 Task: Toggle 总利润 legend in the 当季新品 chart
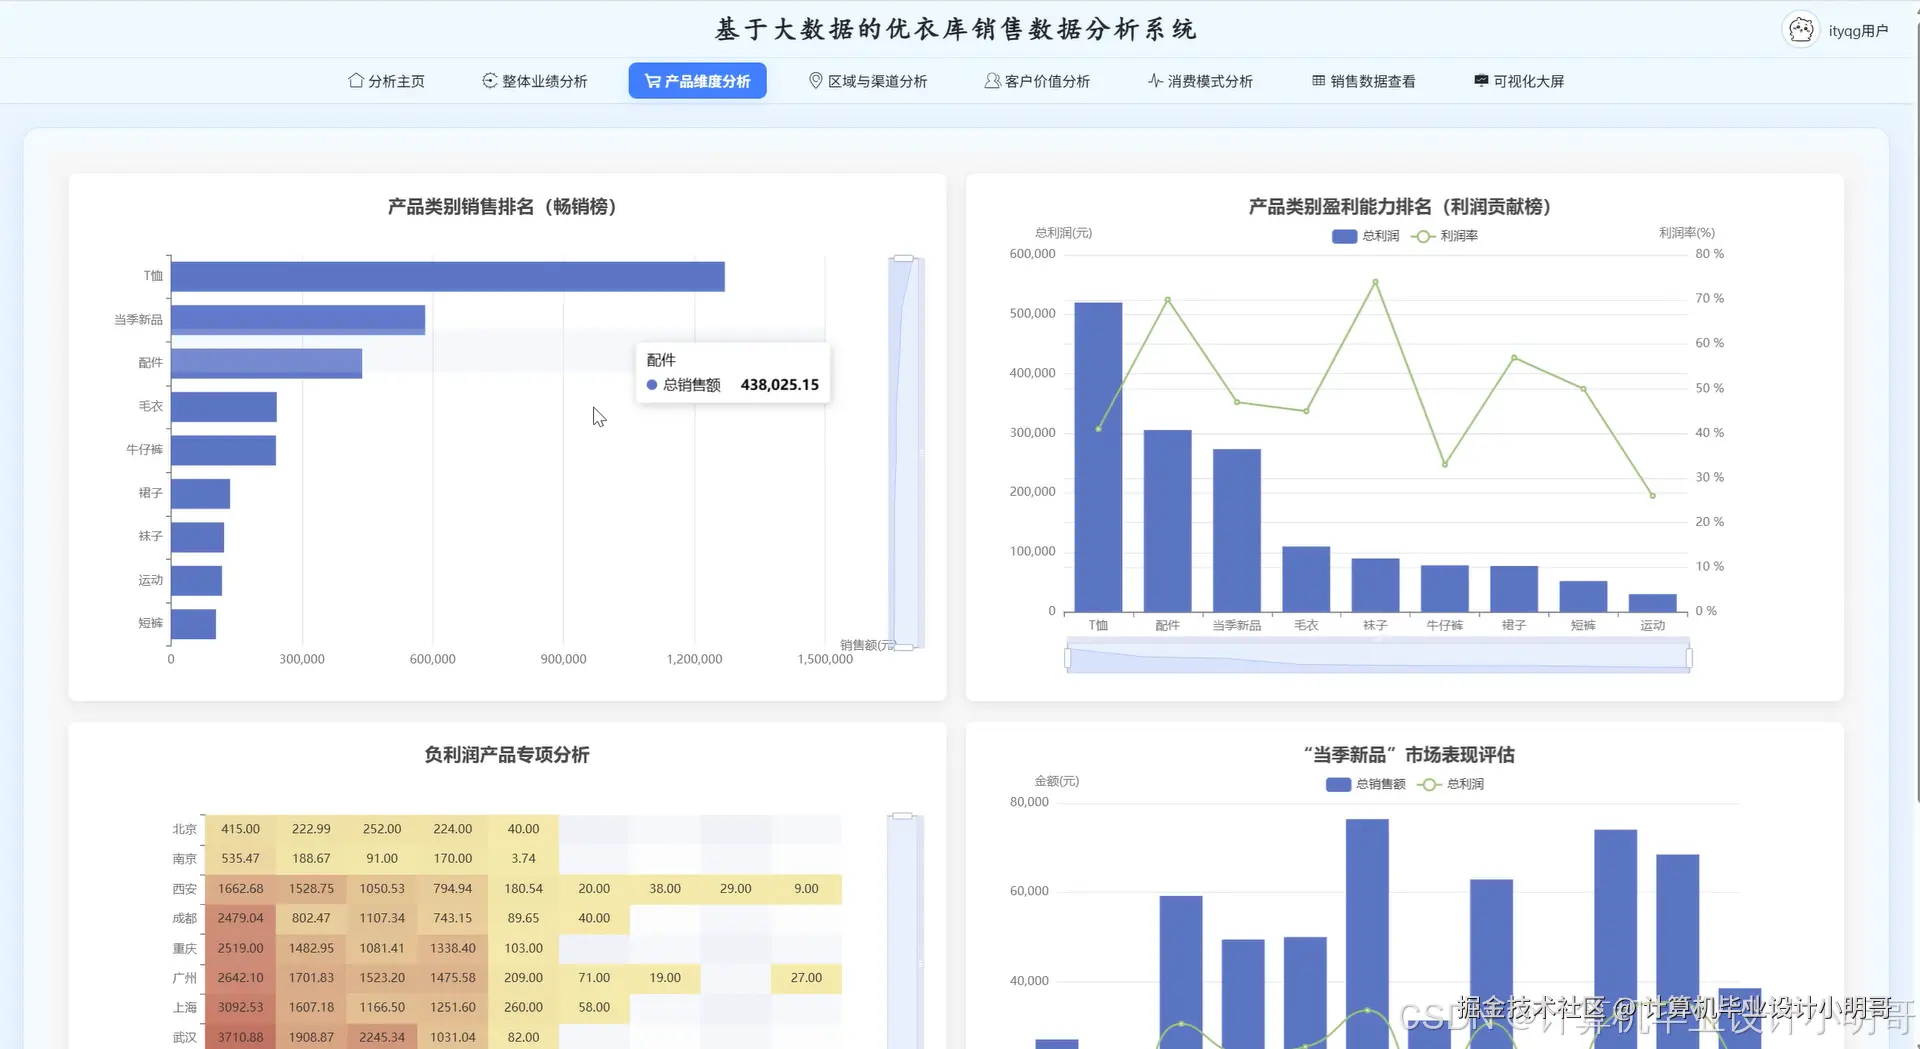click(x=1450, y=784)
